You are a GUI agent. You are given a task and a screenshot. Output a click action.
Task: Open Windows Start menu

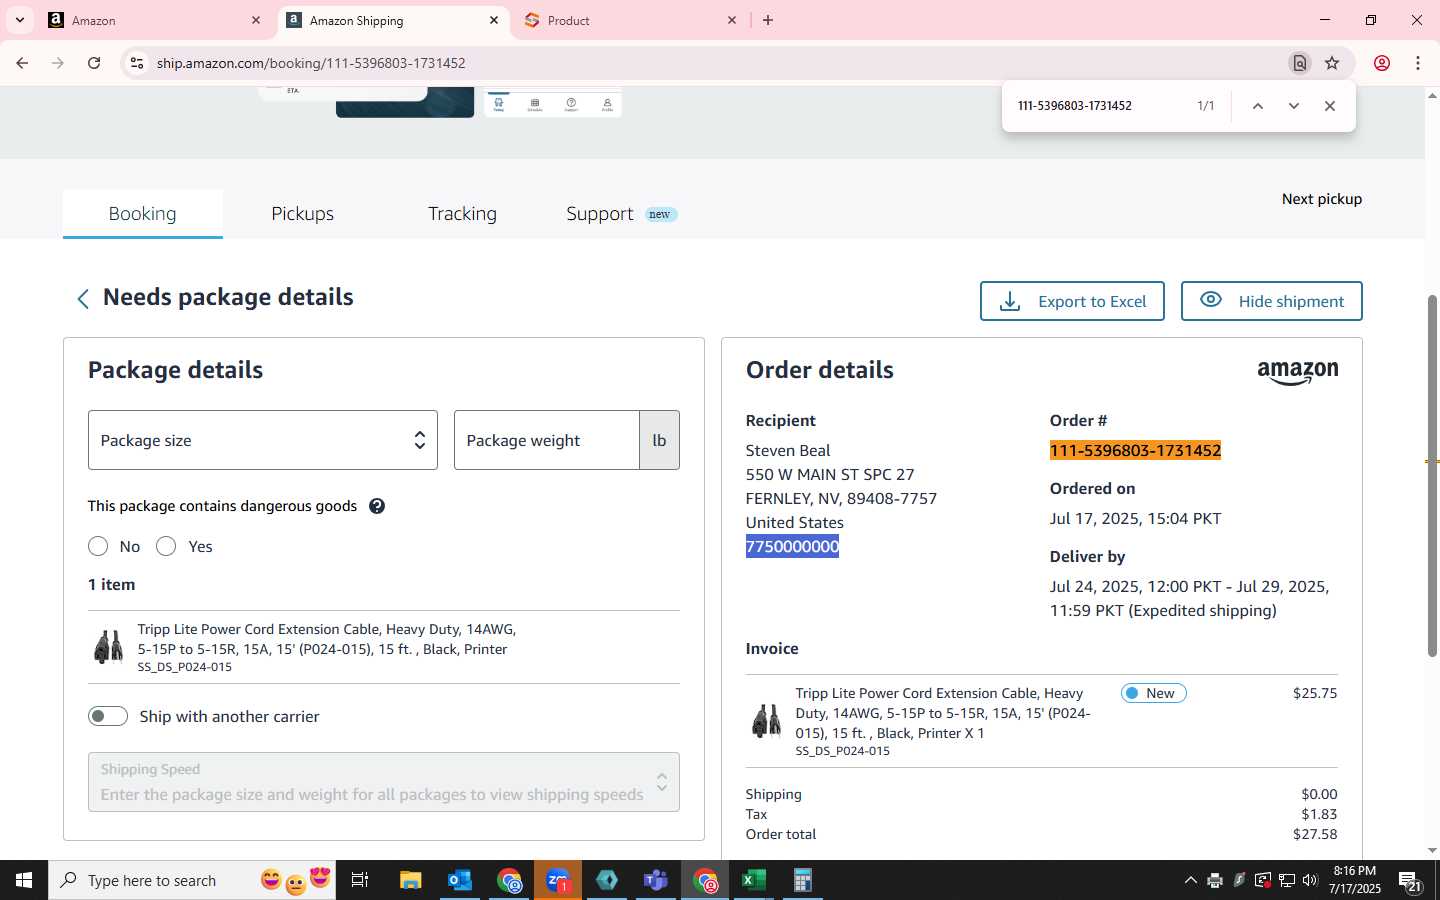[x=24, y=880]
